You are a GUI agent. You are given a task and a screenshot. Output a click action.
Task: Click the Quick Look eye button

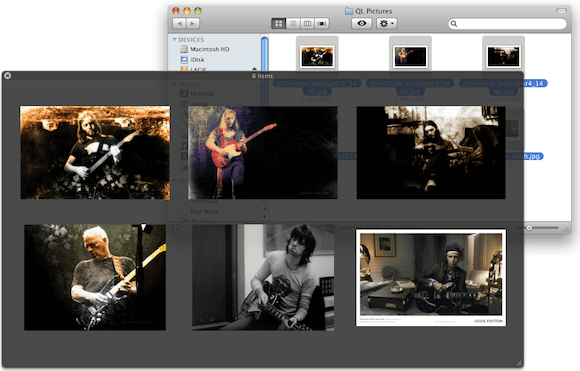click(x=362, y=24)
